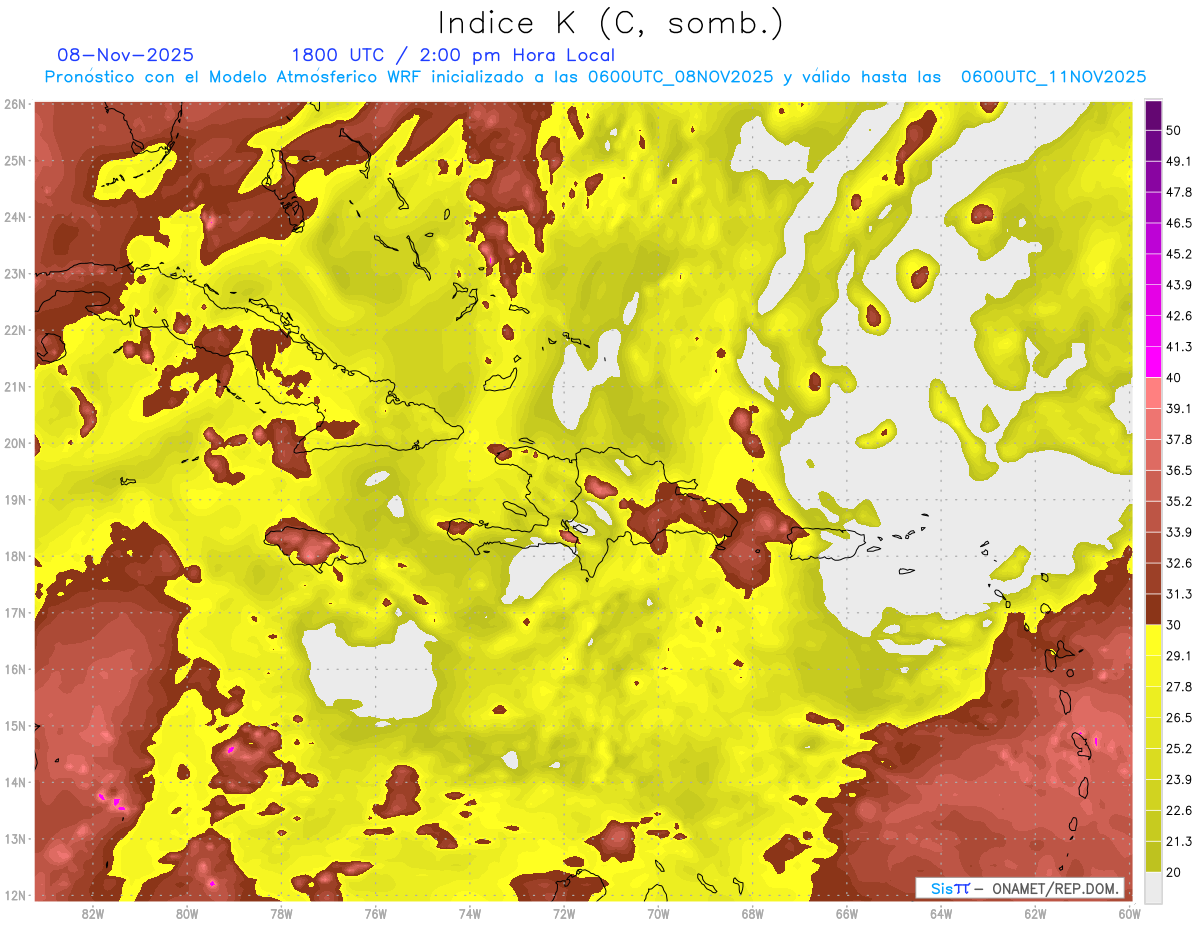Click the color scale value 39.1
The height and width of the screenshot is (927, 1200).
pyautogui.click(x=1179, y=409)
